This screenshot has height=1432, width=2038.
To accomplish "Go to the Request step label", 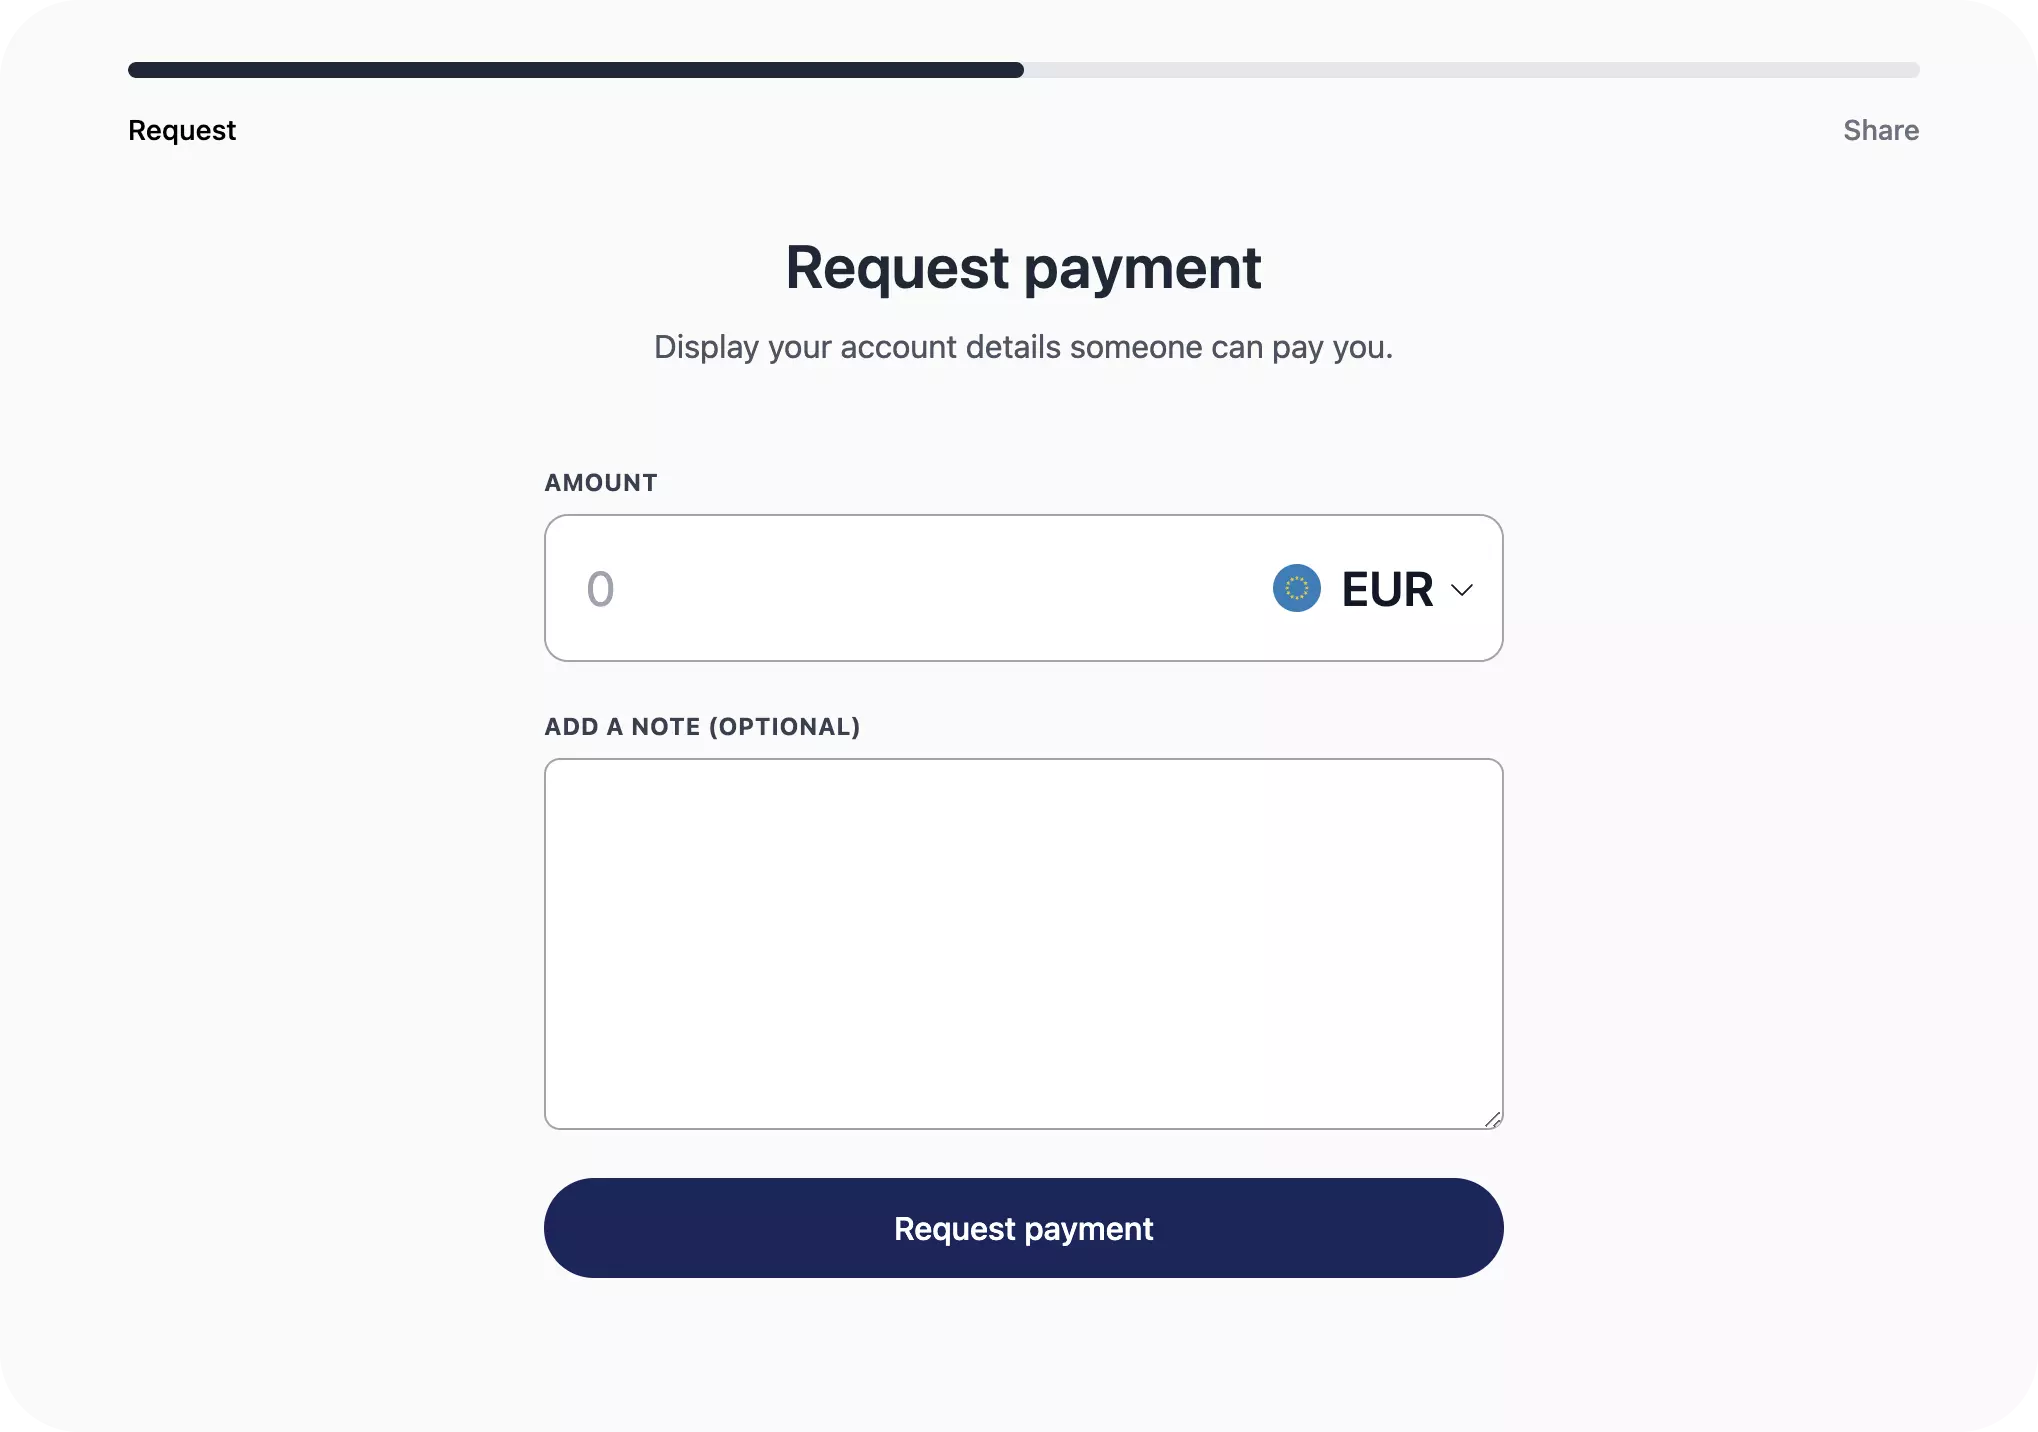I will coord(182,130).
